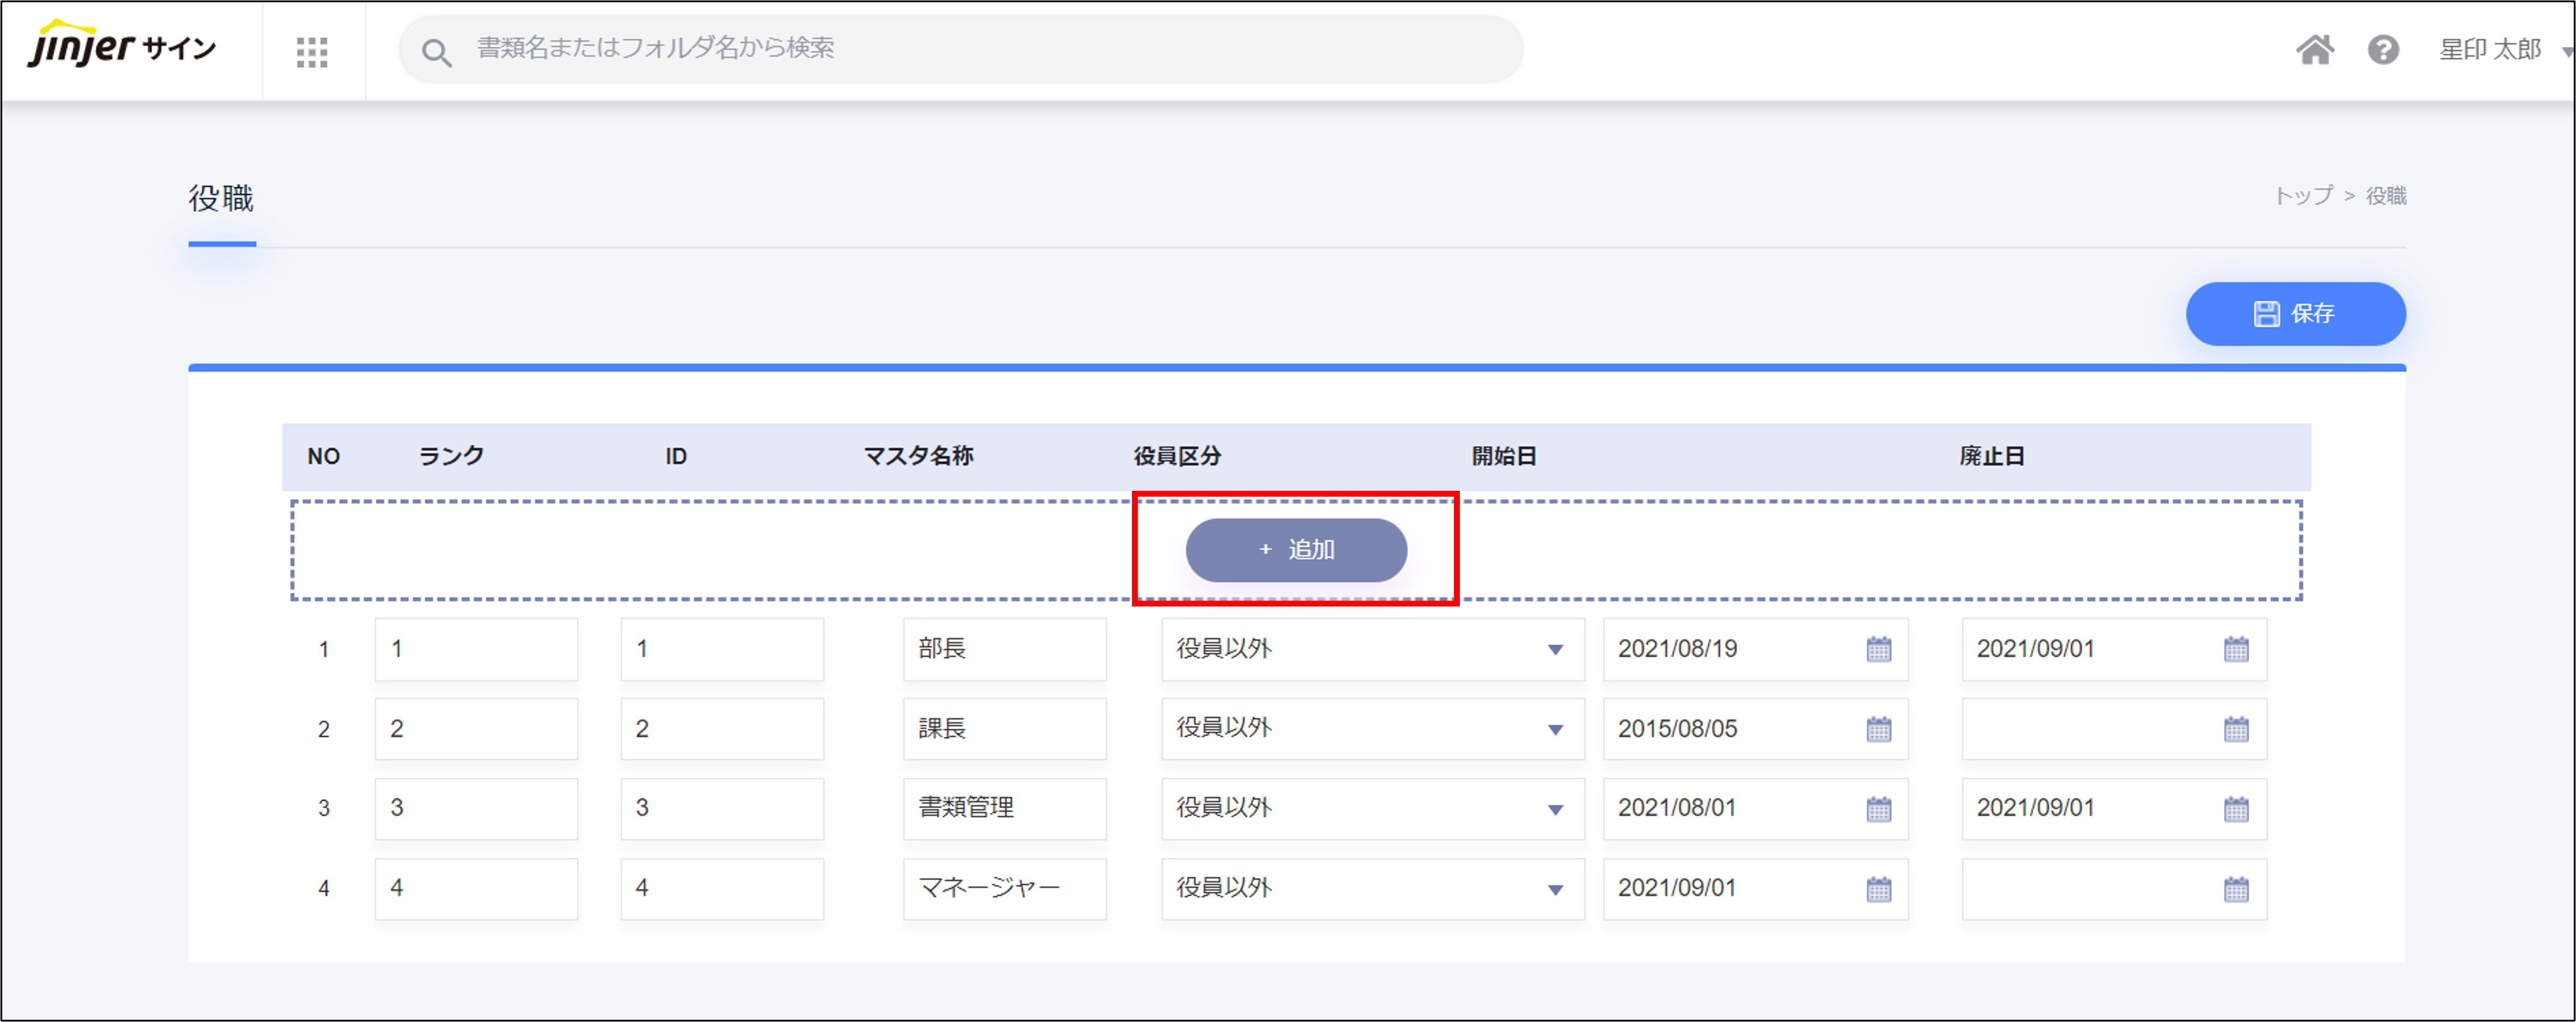
Task: Click the 保存 save button
Action: tap(2295, 314)
